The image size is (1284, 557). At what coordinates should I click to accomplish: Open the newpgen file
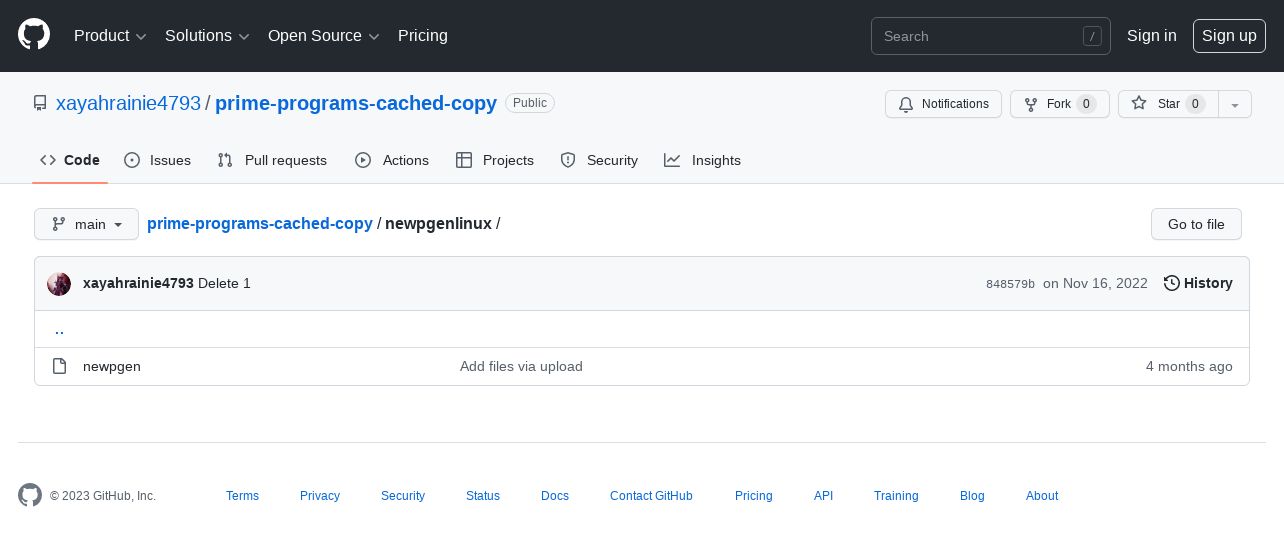[112, 366]
